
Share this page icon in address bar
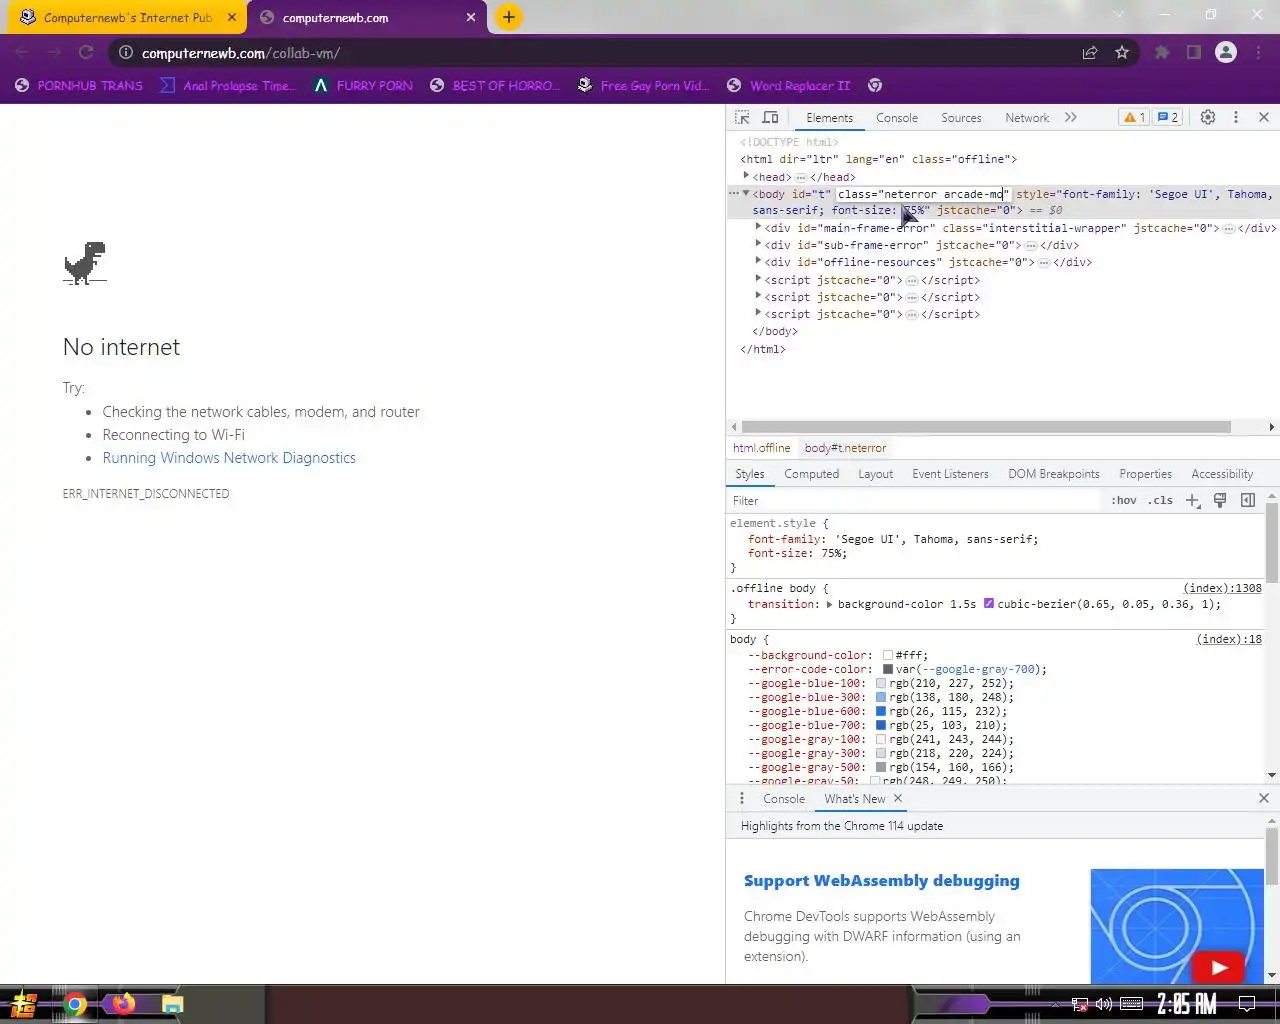(1090, 52)
